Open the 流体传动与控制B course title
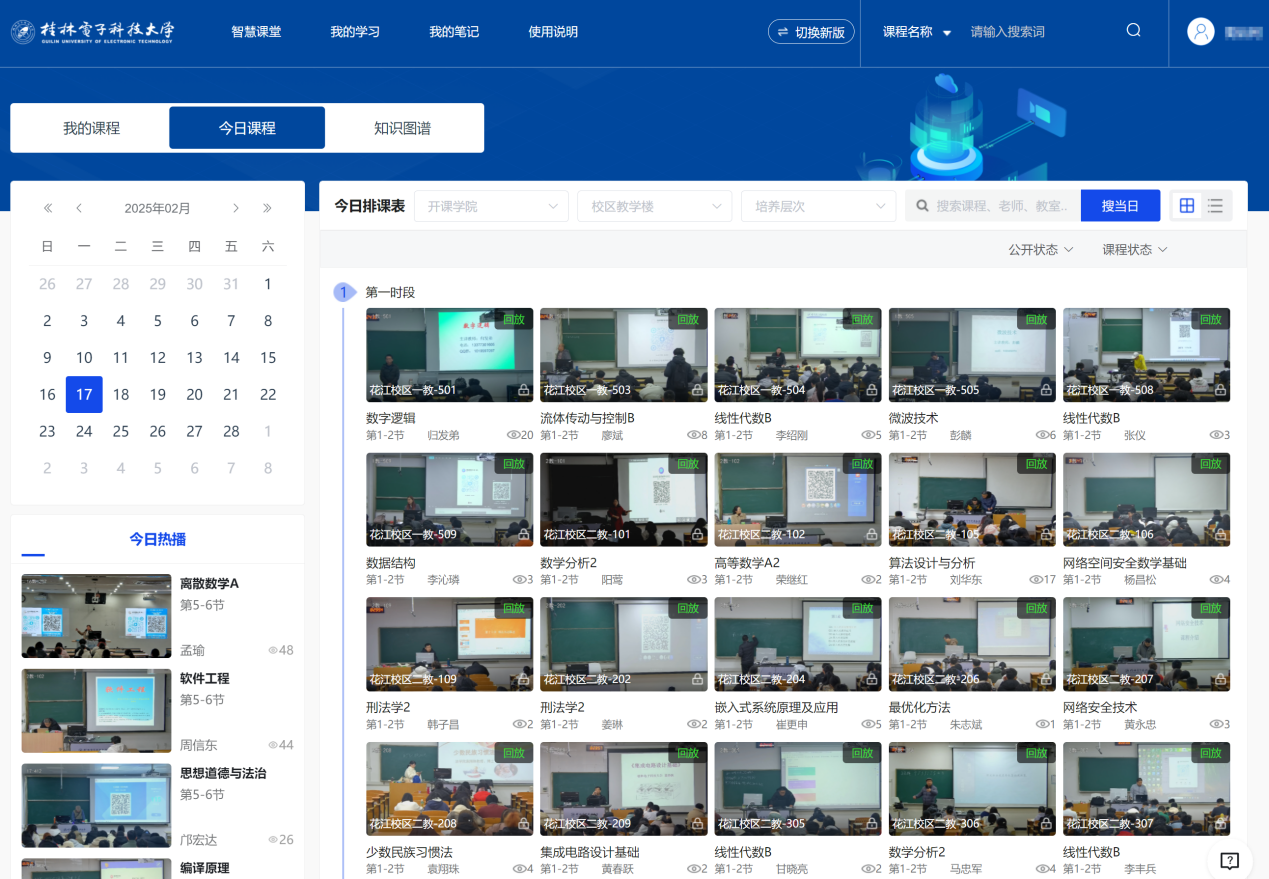This screenshot has height=879, width=1269. (x=588, y=418)
